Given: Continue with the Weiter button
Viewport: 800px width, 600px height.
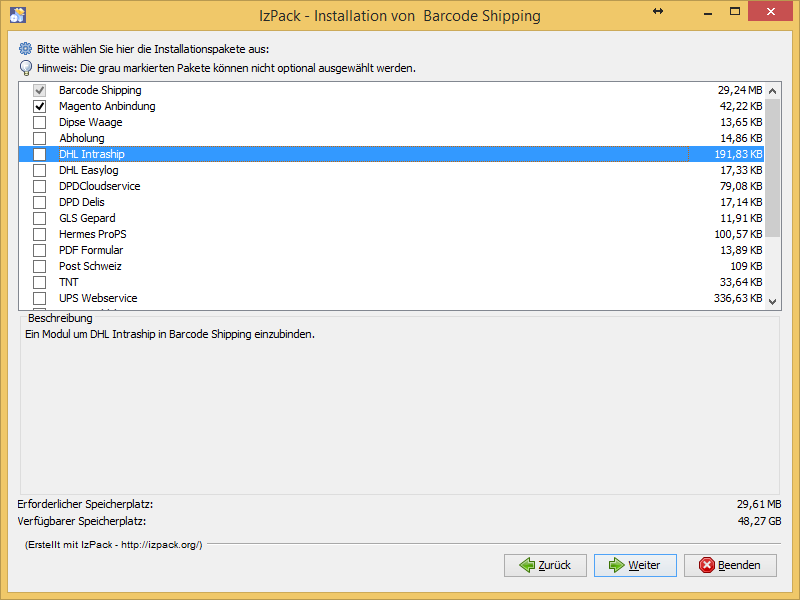Looking at the screenshot, I should coord(635,565).
